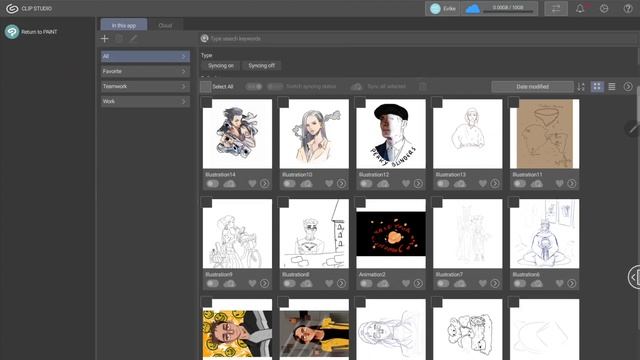This screenshot has height=360, width=640.
Task: Switch to the Cloud tab
Action: [x=165, y=25]
